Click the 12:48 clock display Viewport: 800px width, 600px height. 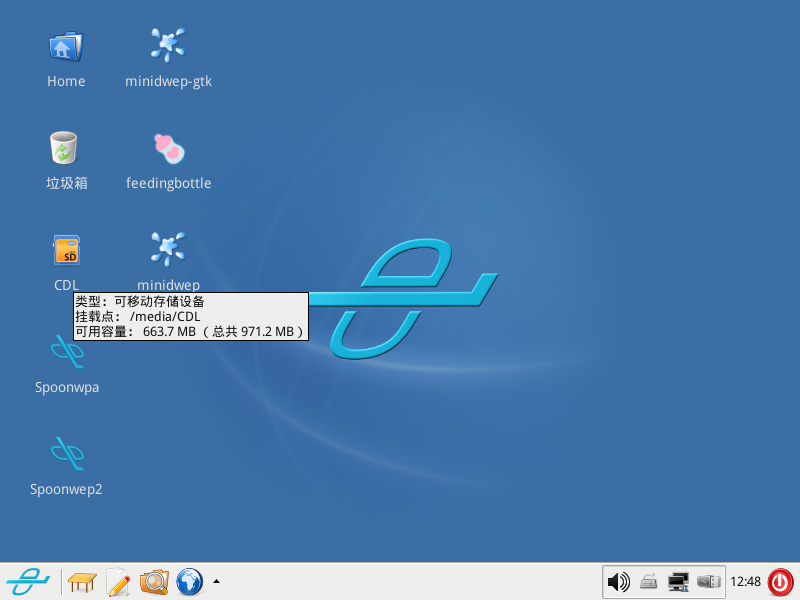coord(745,581)
